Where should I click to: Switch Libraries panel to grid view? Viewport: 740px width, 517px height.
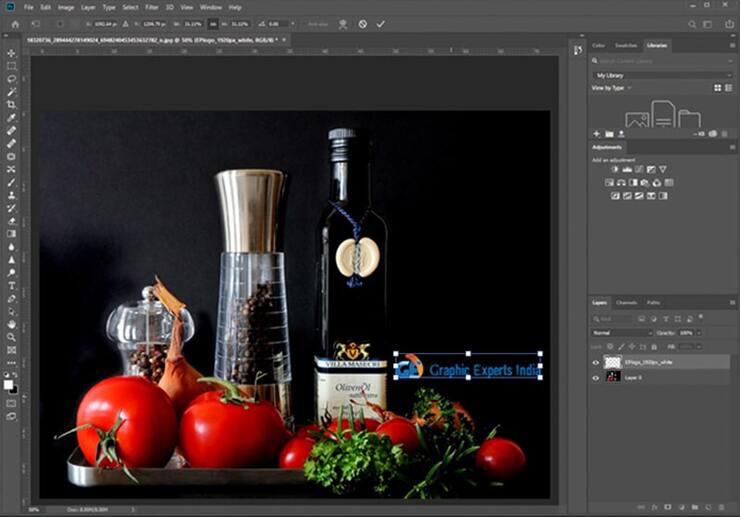(717, 88)
